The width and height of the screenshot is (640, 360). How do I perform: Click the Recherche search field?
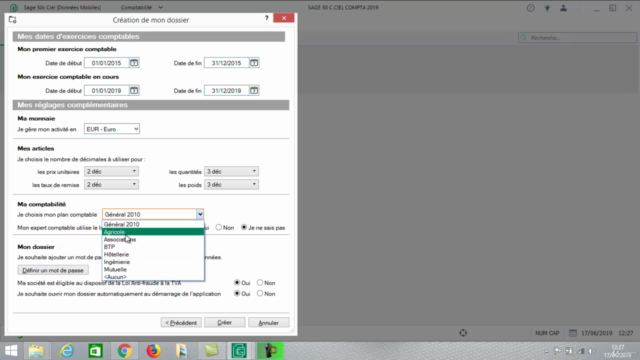(577, 38)
